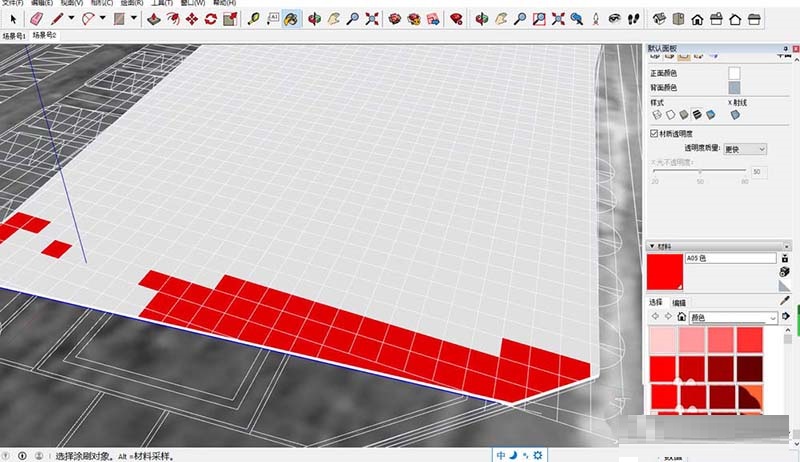Switch to the Top view
The image size is (800, 462).
pyautogui.click(x=678, y=19)
